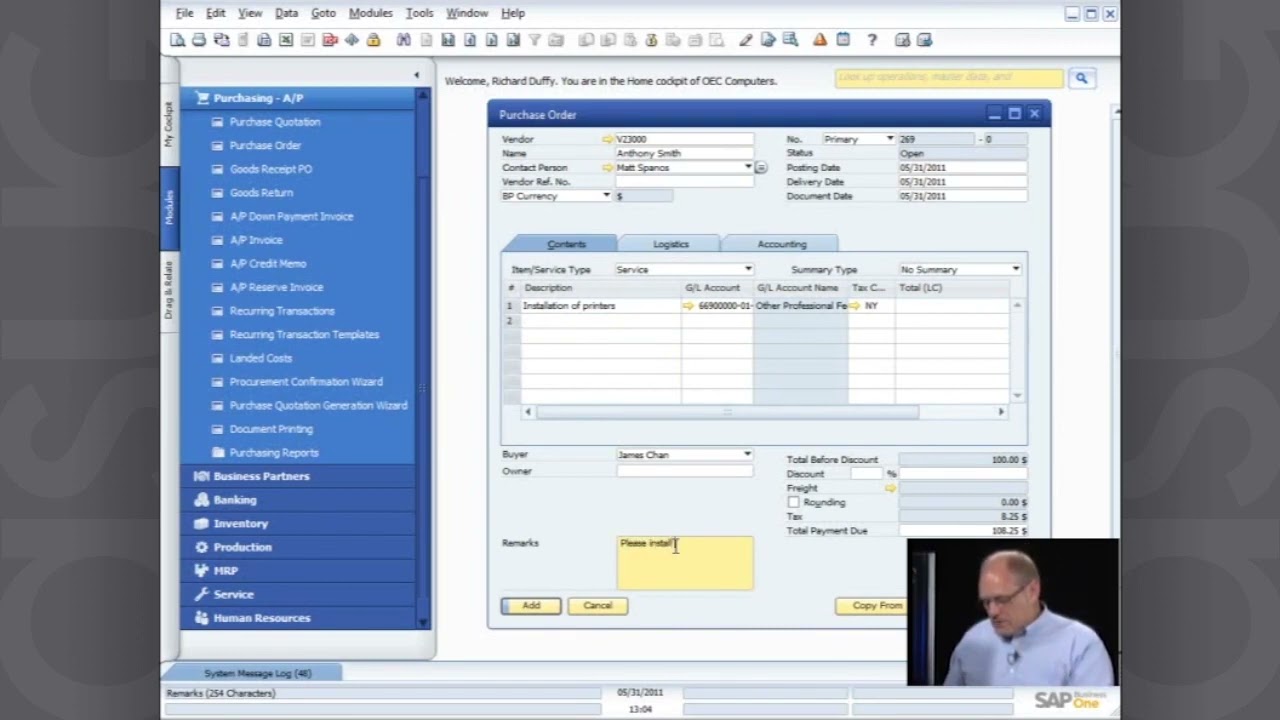
Task: Open the Query Manager toolbar icon
Action: pos(790,40)
